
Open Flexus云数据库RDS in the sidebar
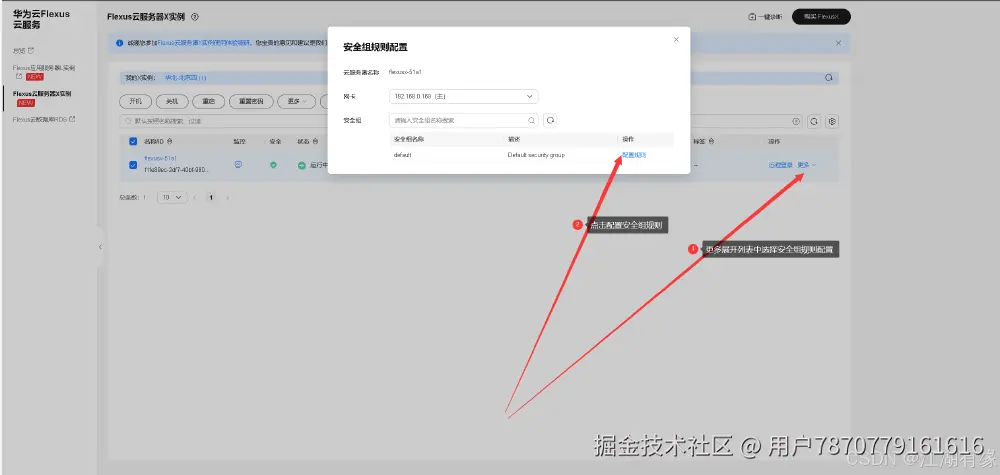pyautogui.click(x=40, y=119)
